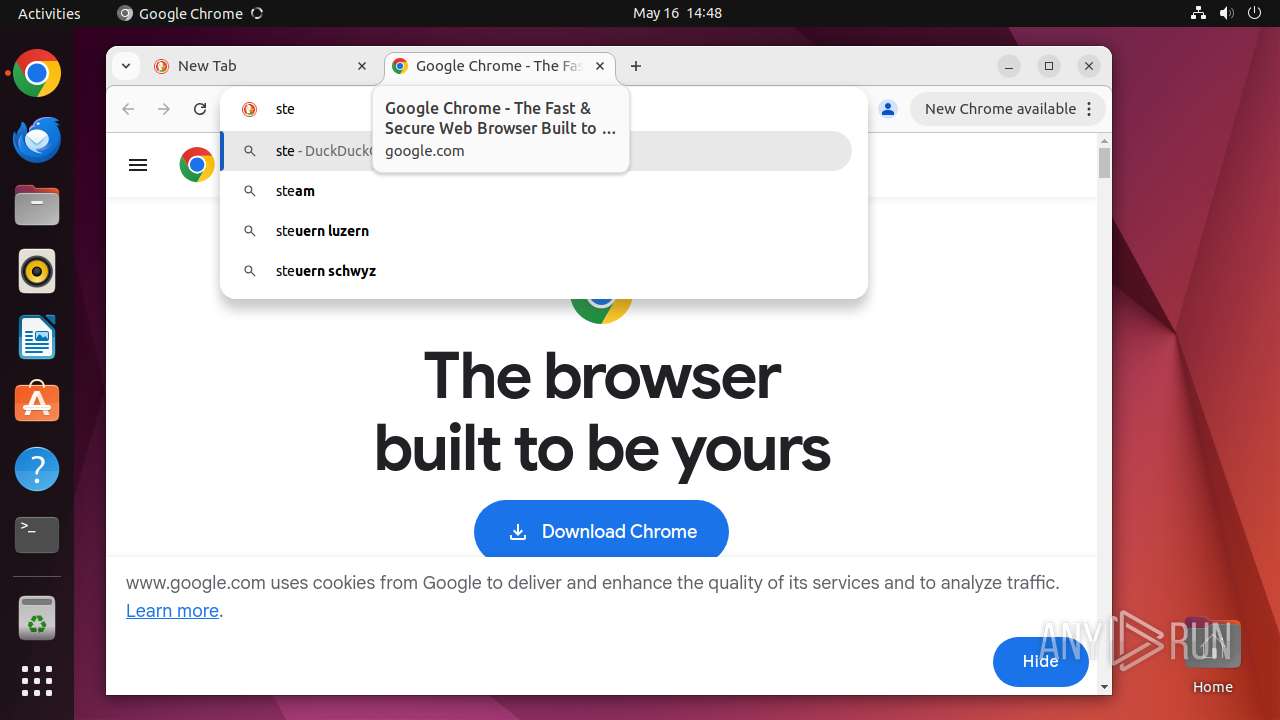The height and width of the screenshot is (720, 1280).
Task: Switch to the New Tab tab
Action: 260,66
